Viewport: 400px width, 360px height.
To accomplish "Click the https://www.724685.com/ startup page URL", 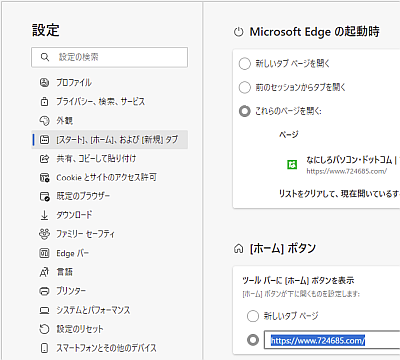I will (347, 171).
